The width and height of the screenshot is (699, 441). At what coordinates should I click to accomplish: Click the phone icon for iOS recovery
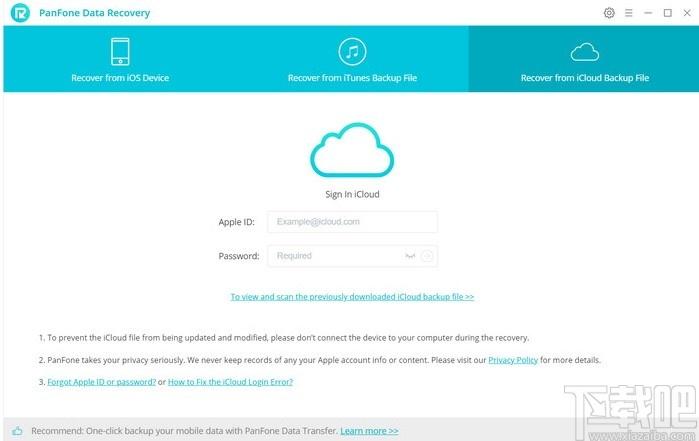pyautogui.click(x=120, y=52)
